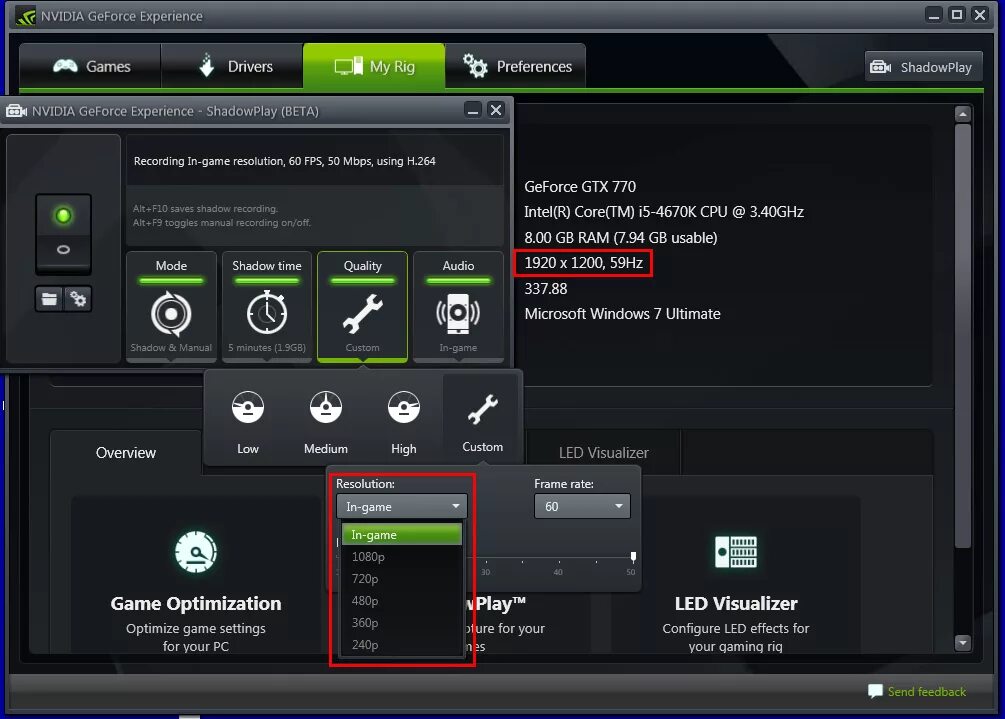Click the GeForce GTX 770 text
Image resolution: width=1005 pixels, height=719 pixels.
click(580, 186)
